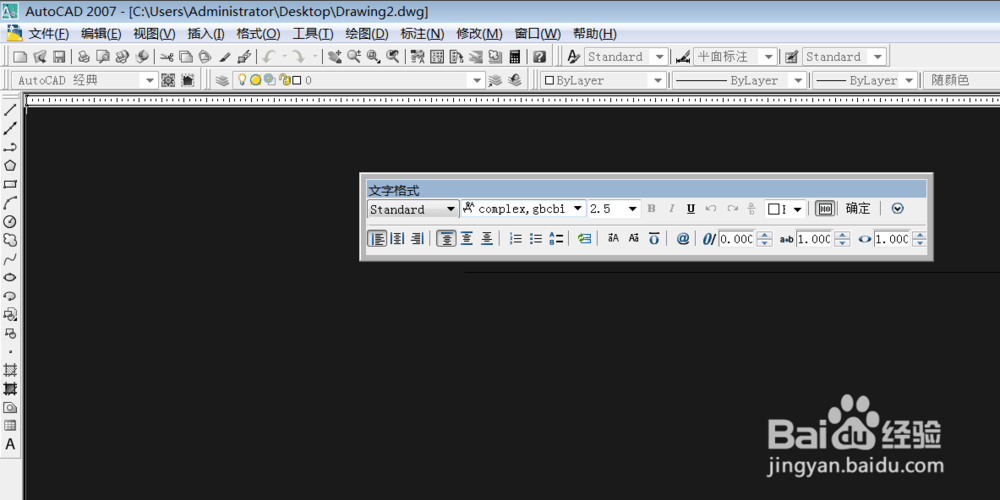Toggle Bold in text formatting
The image size is (1000, 500).
click(x=651, y=209)
